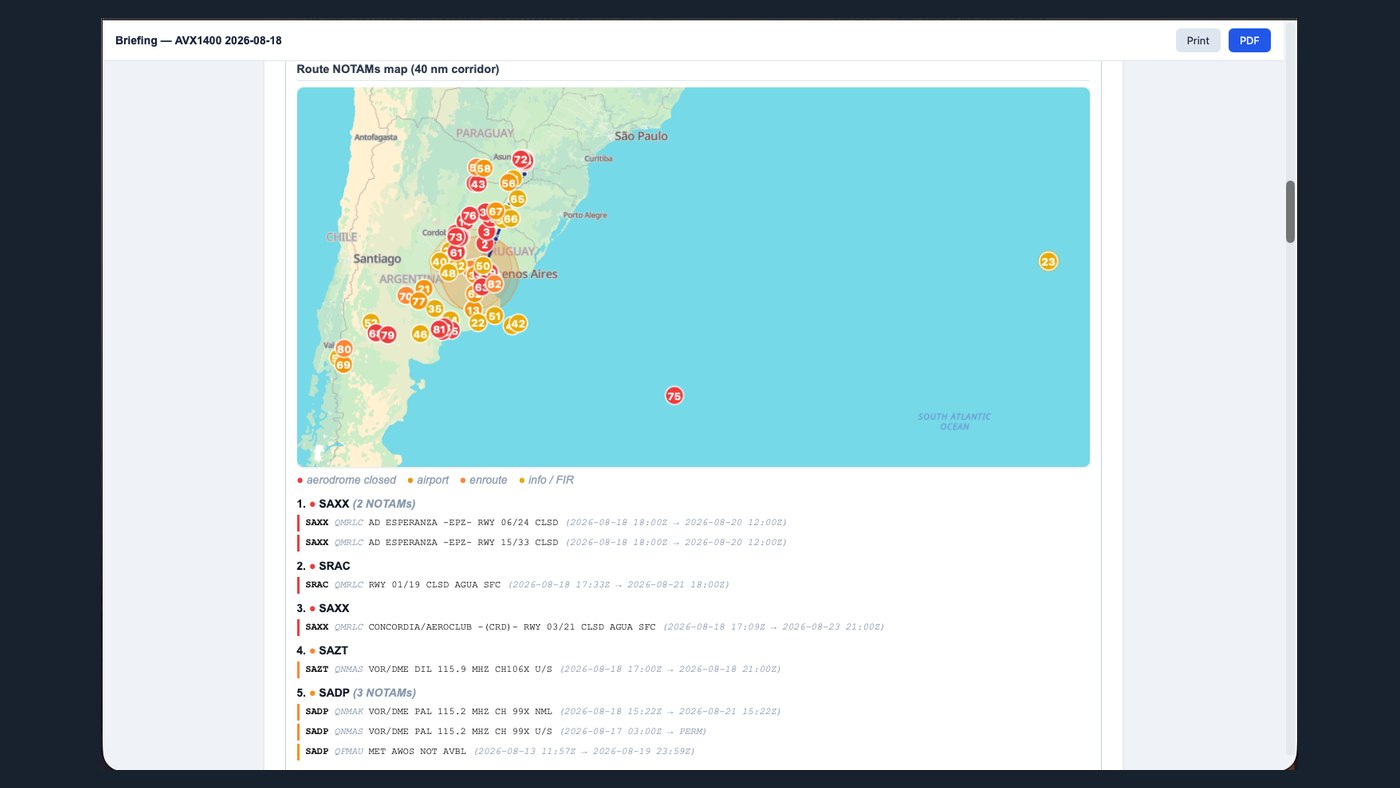
Task: Select map marker 77
Action: pyautogui.click(x=419, y=302)
